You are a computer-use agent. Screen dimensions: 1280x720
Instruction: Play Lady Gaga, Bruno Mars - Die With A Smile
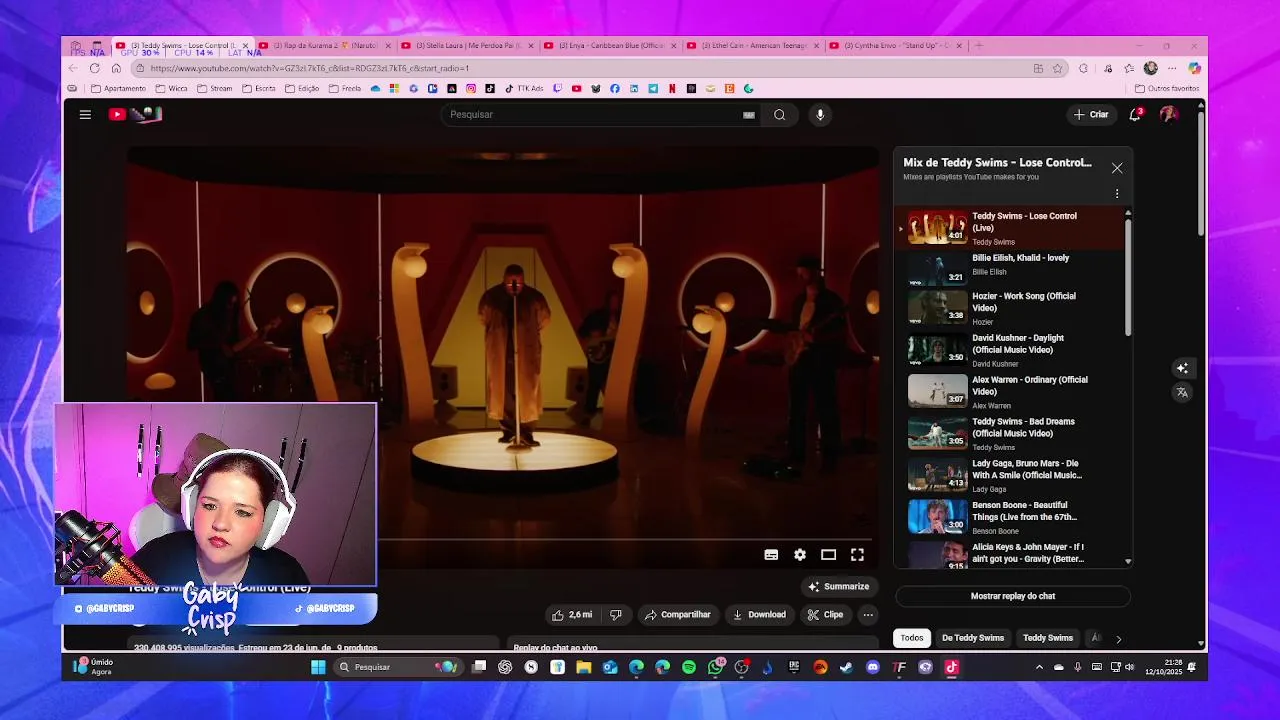1010,476
